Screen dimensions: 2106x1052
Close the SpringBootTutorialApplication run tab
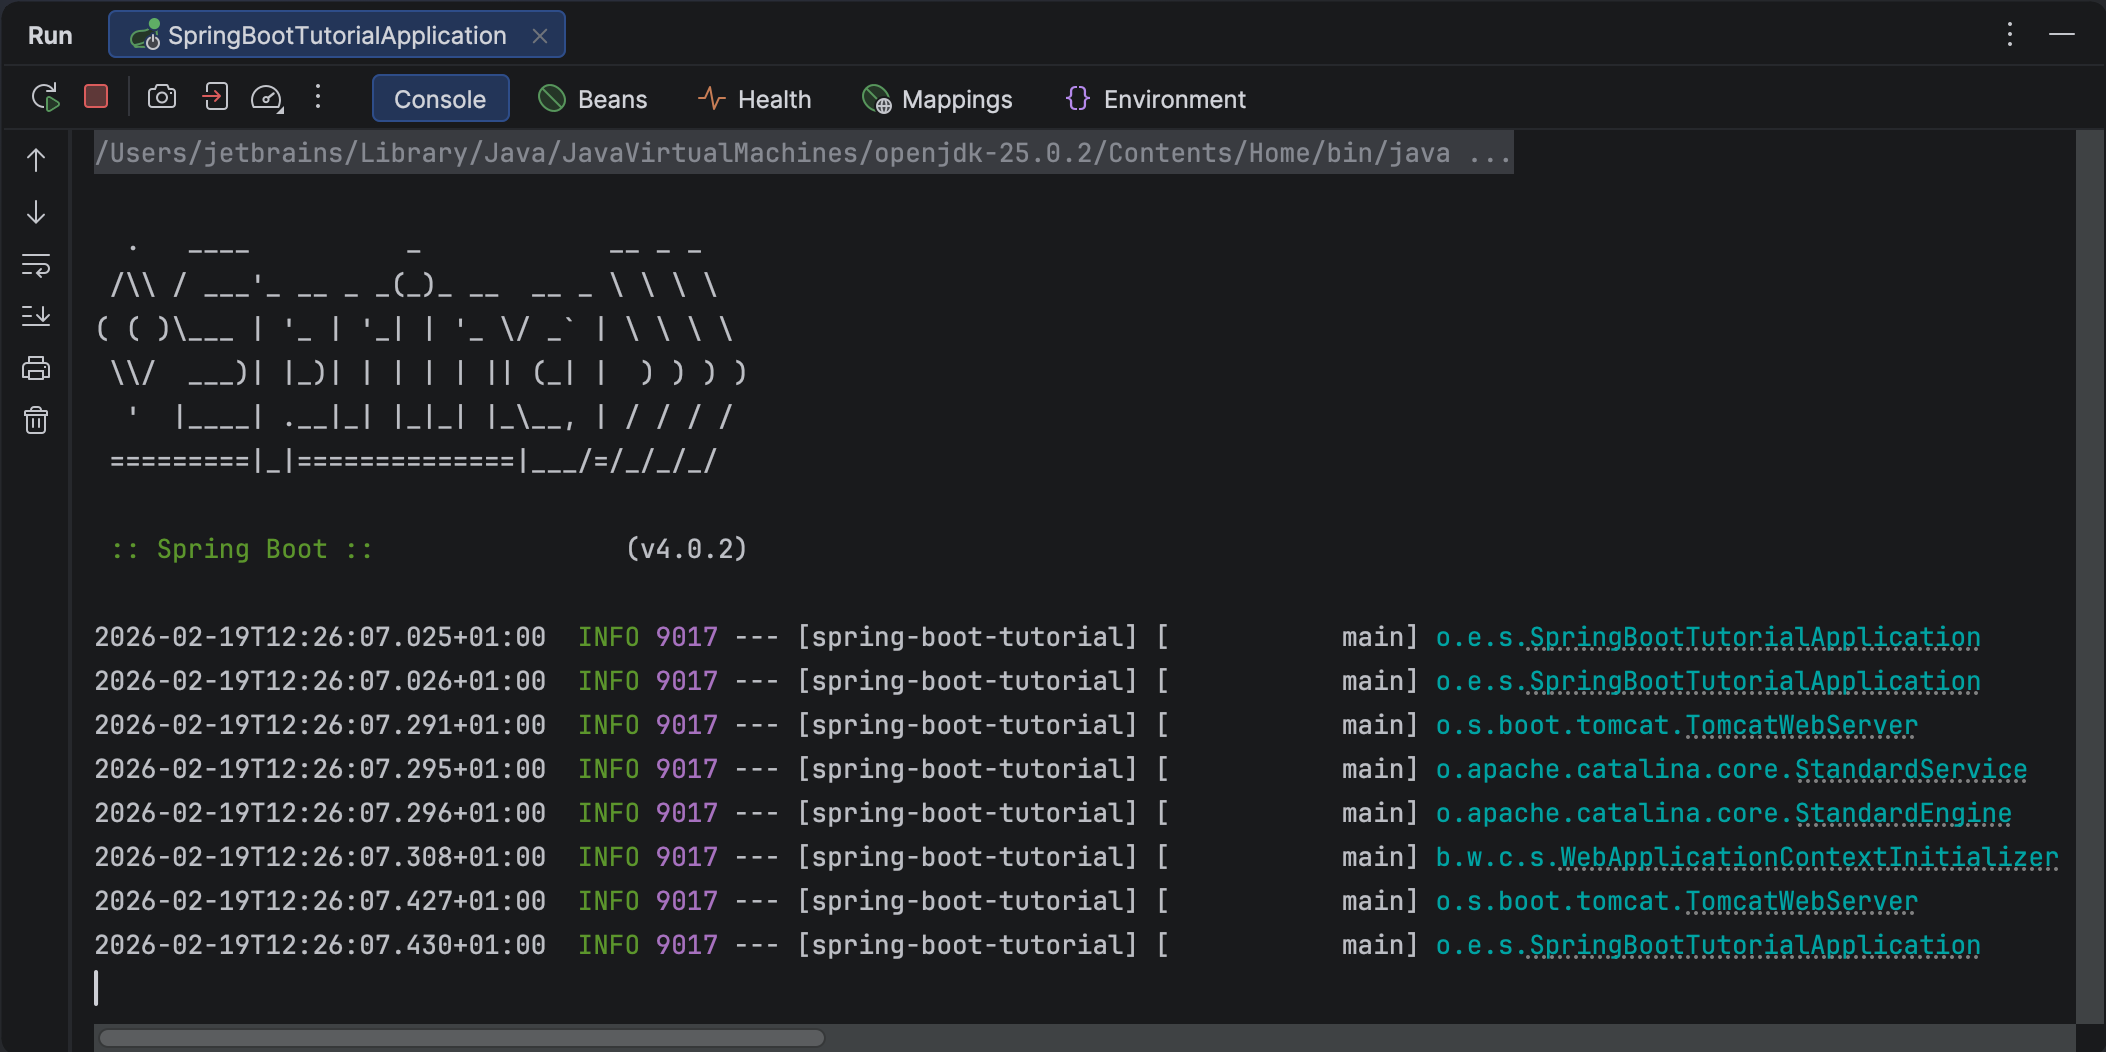click(540, 36)
